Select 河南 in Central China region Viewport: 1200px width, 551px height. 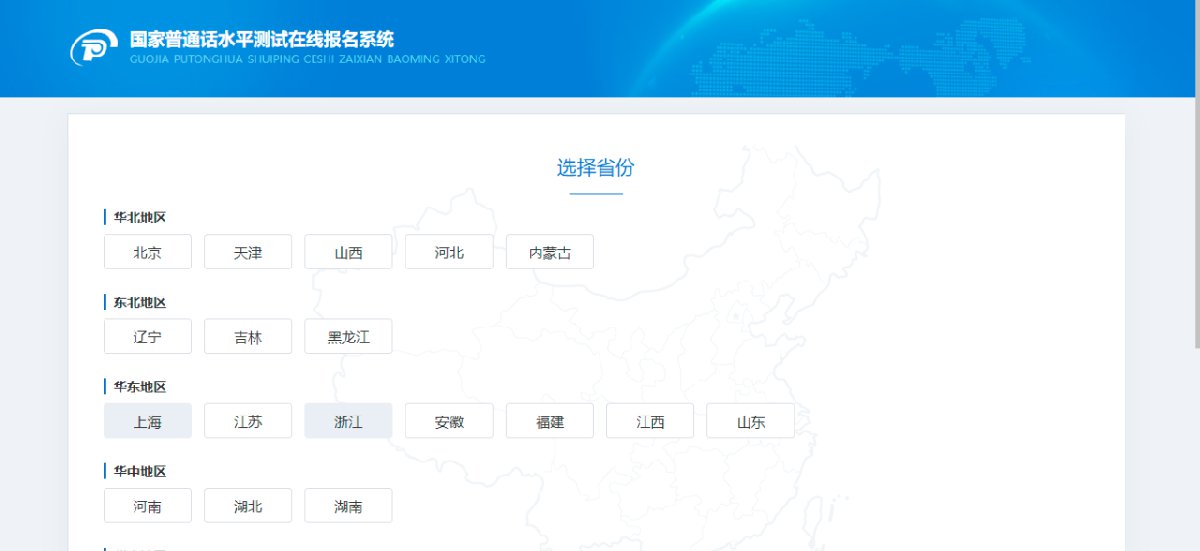coord(148,506)
